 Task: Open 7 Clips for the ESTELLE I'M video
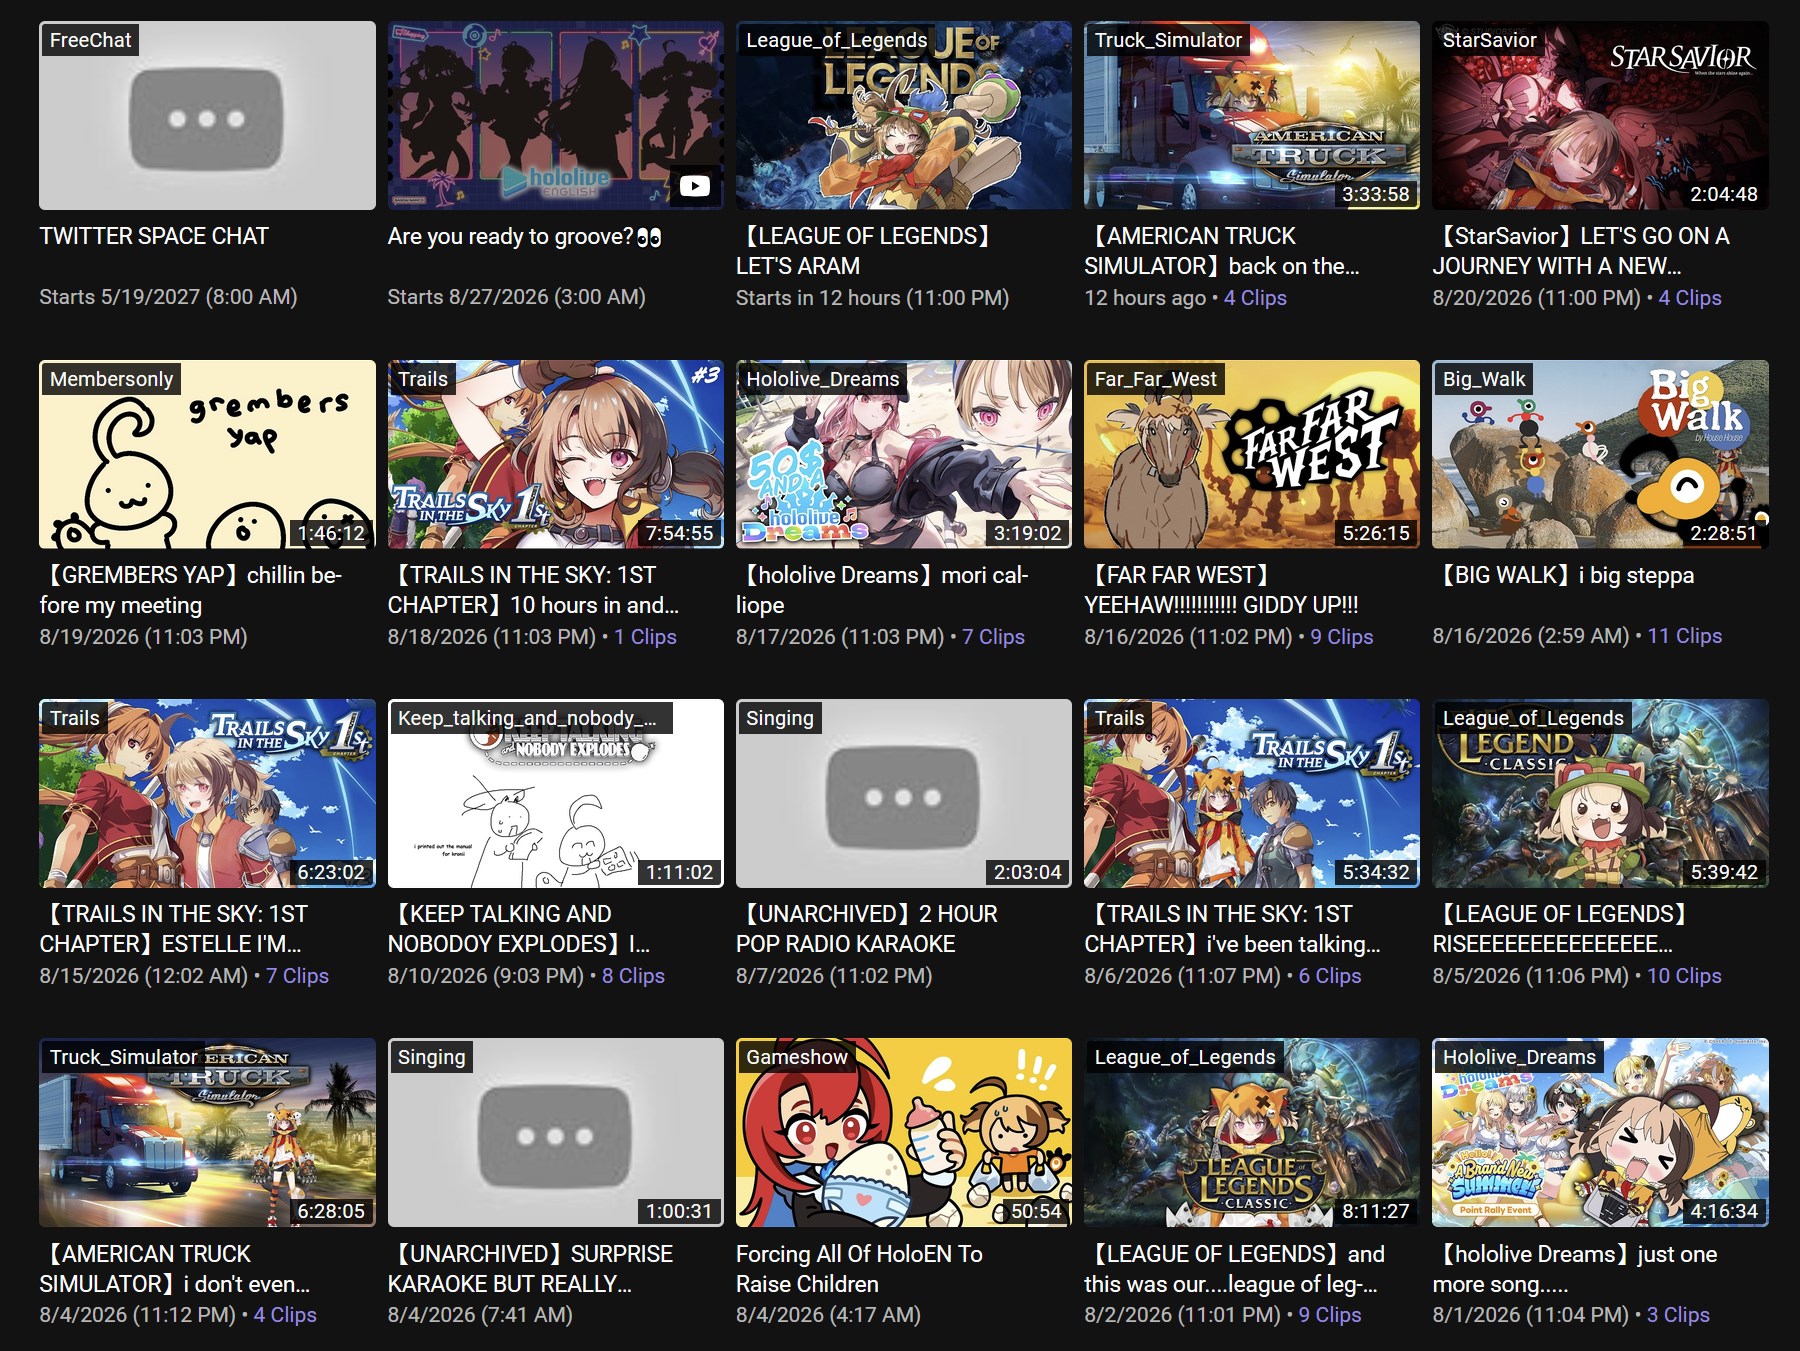(297, 976)
